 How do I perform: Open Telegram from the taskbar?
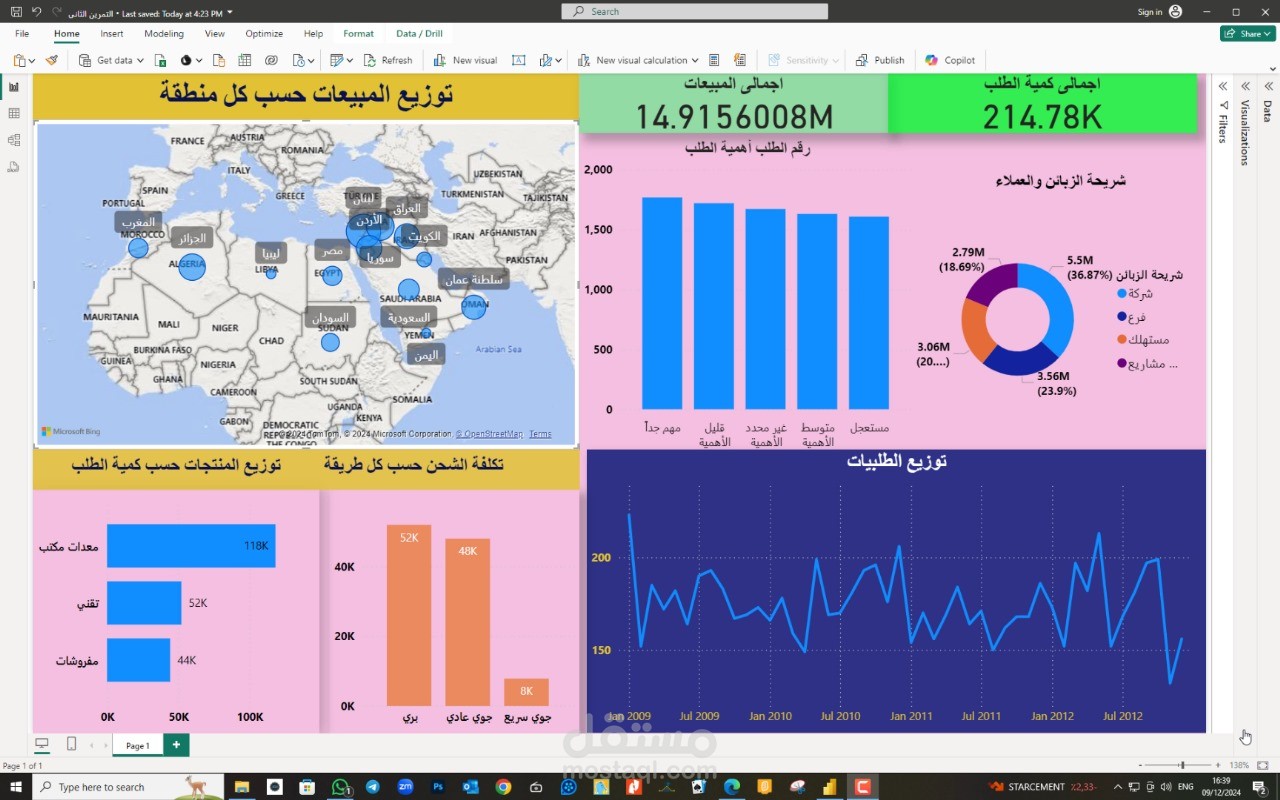pos(373,787)
